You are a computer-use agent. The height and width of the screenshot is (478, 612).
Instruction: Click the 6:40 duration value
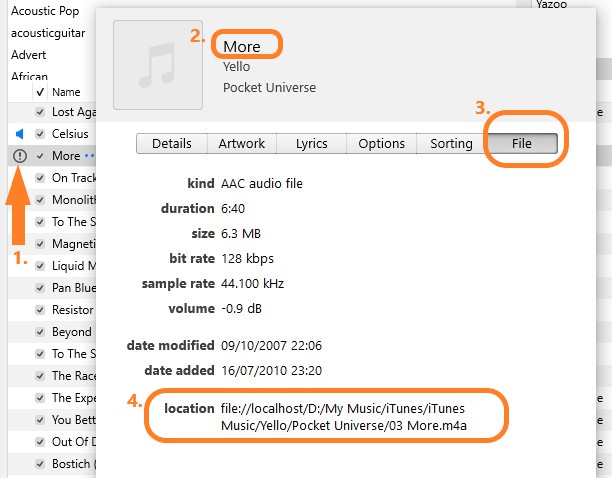233,209
